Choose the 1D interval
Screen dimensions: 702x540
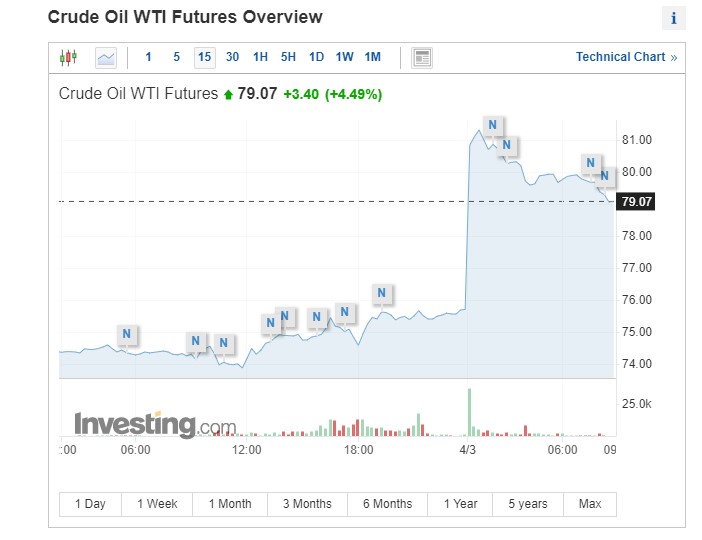(316, 57)
